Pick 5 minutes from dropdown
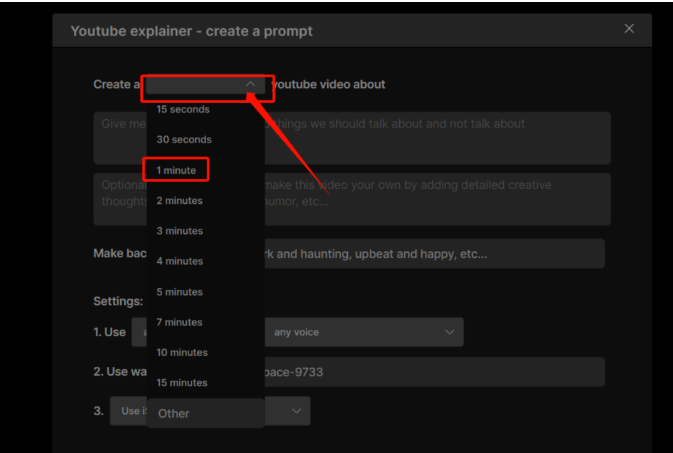The image size is (673, 453). [180, 292]
